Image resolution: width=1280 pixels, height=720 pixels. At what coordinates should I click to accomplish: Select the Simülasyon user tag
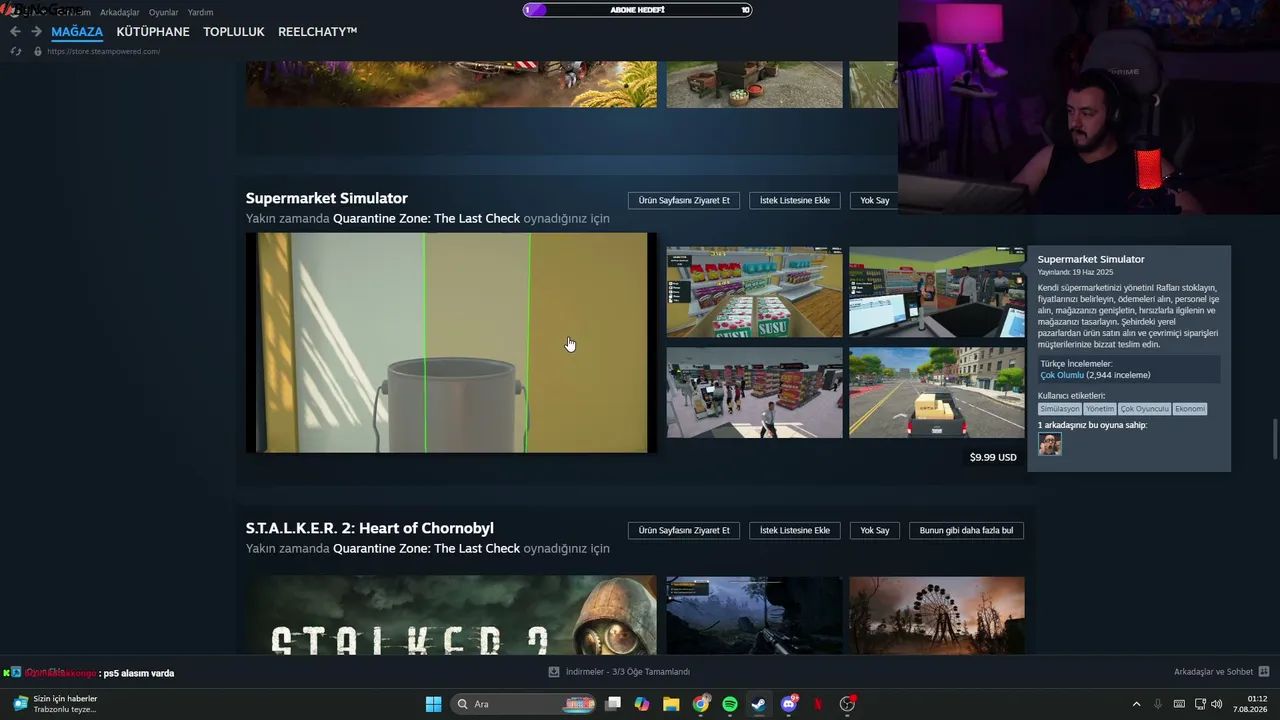[x=1060, y=409]
